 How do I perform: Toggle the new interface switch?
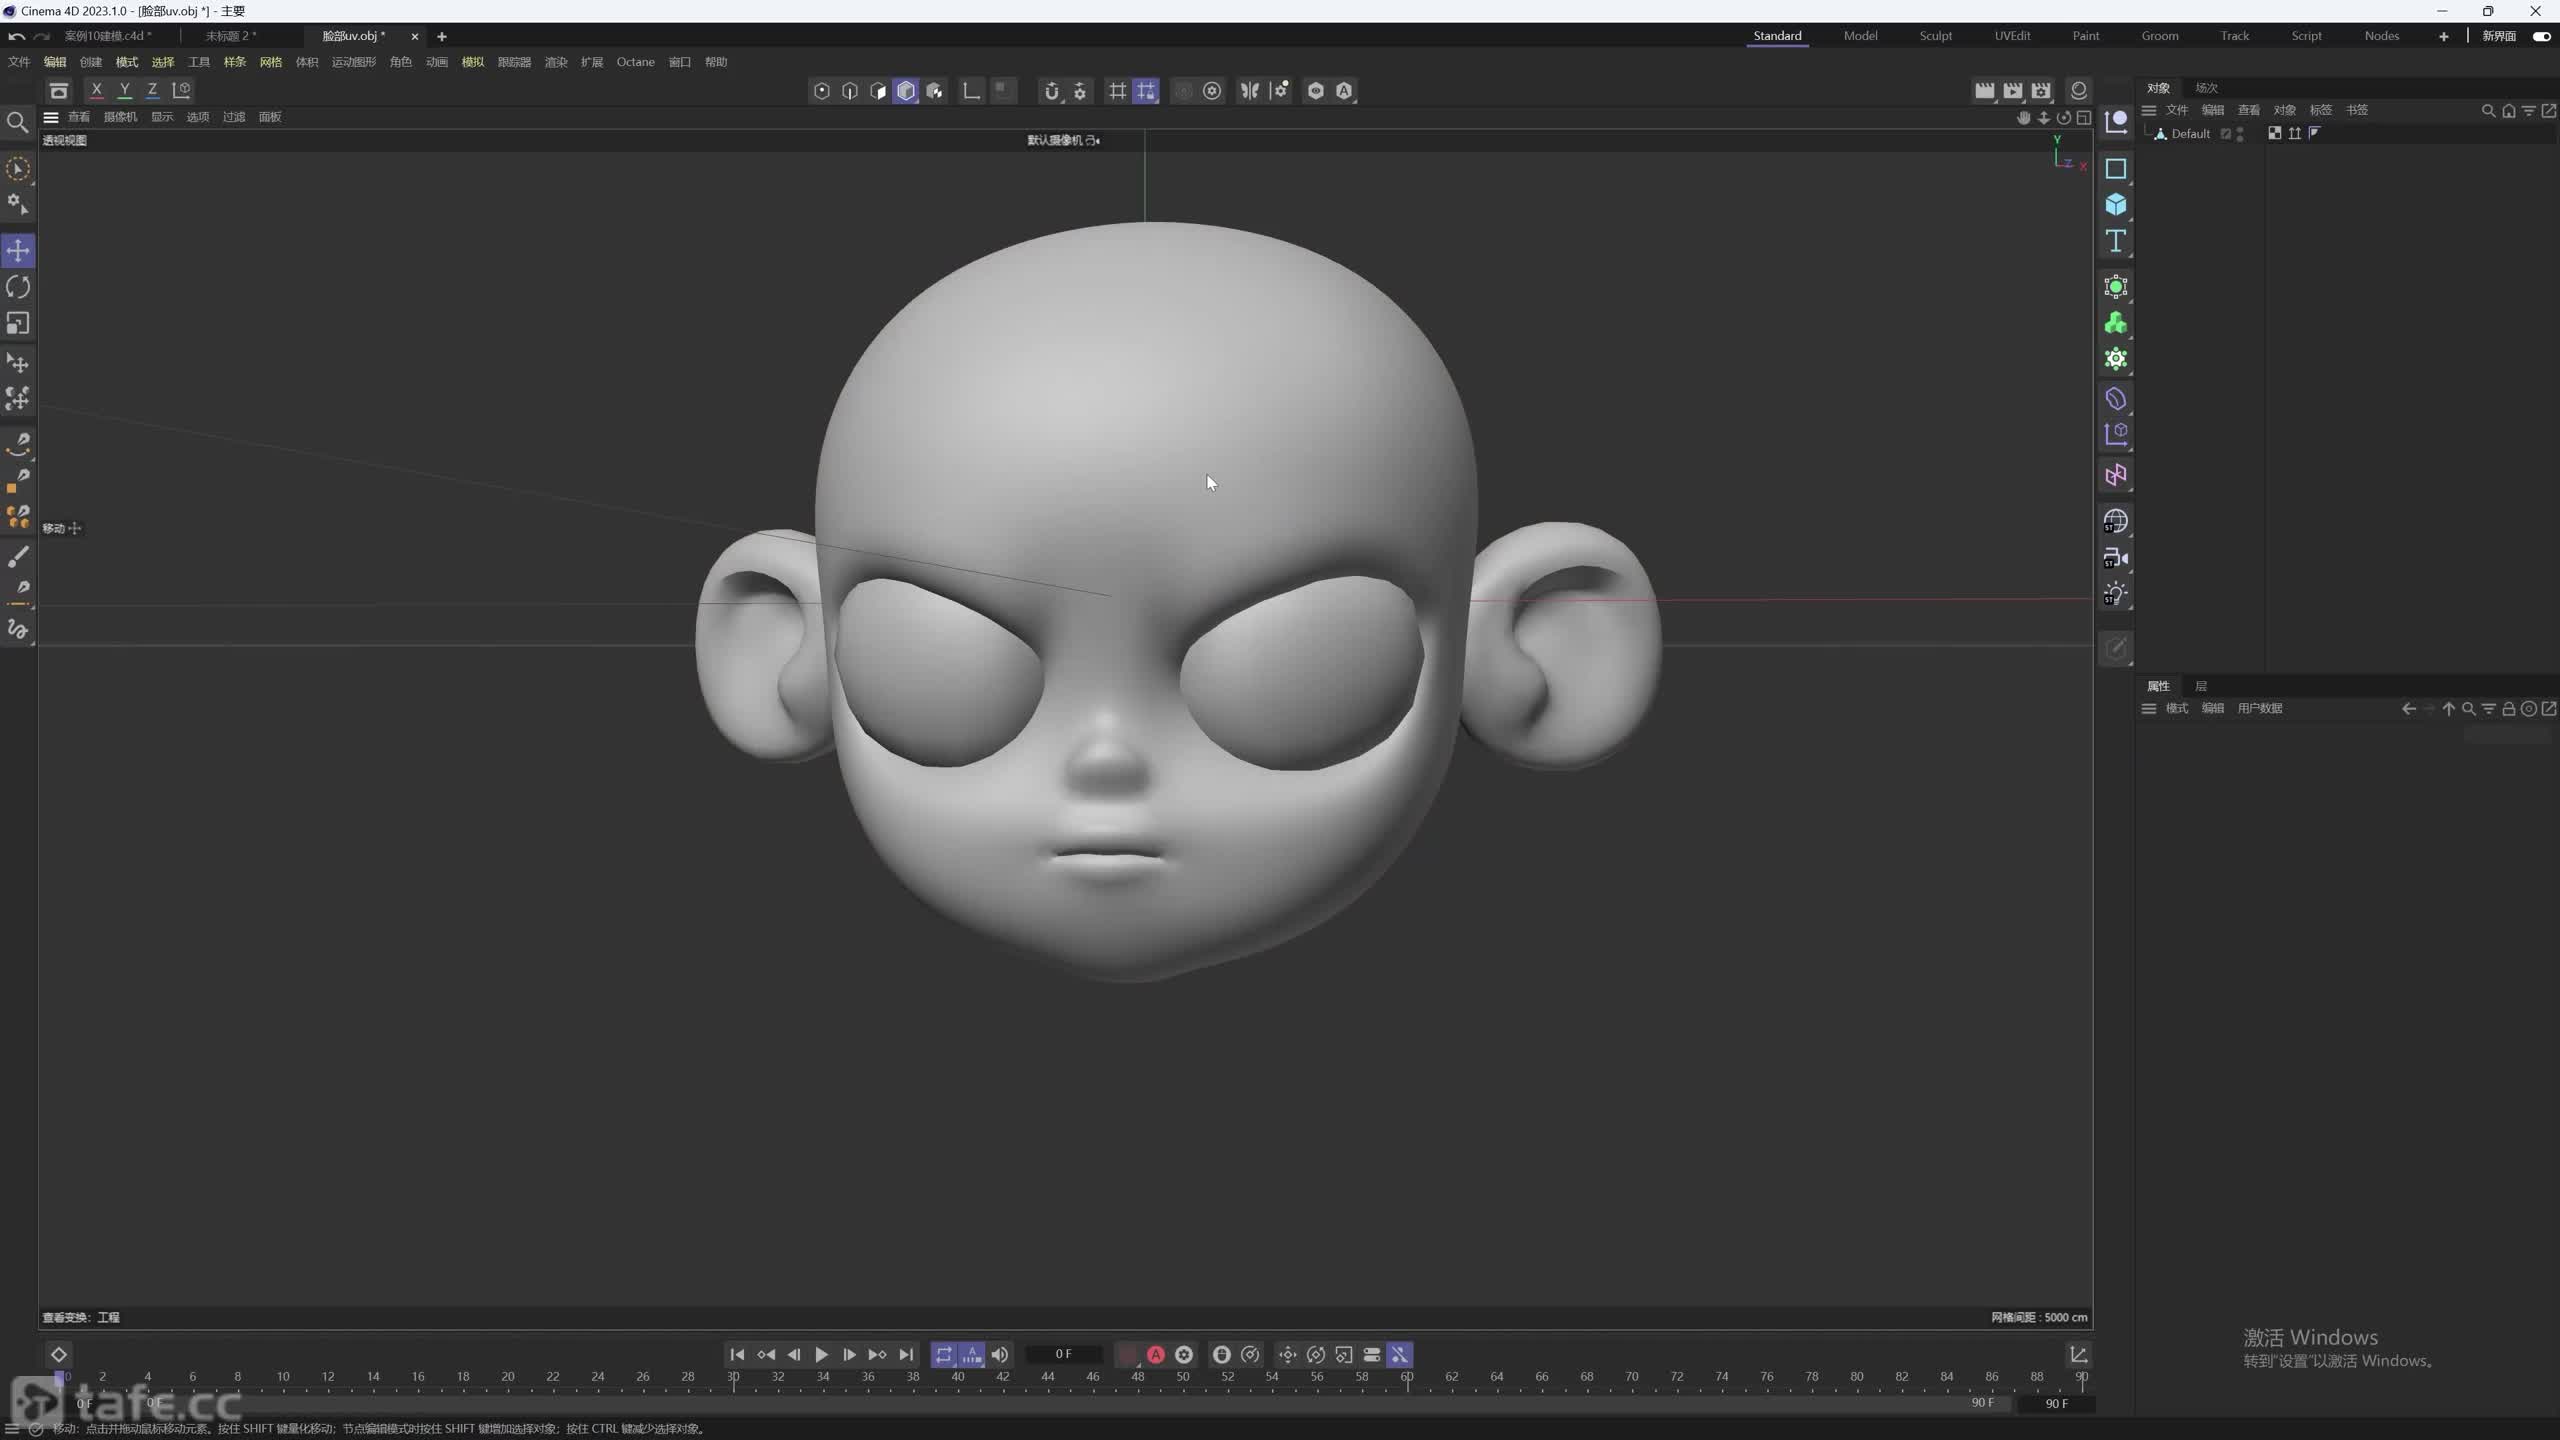pos(2541,36)
